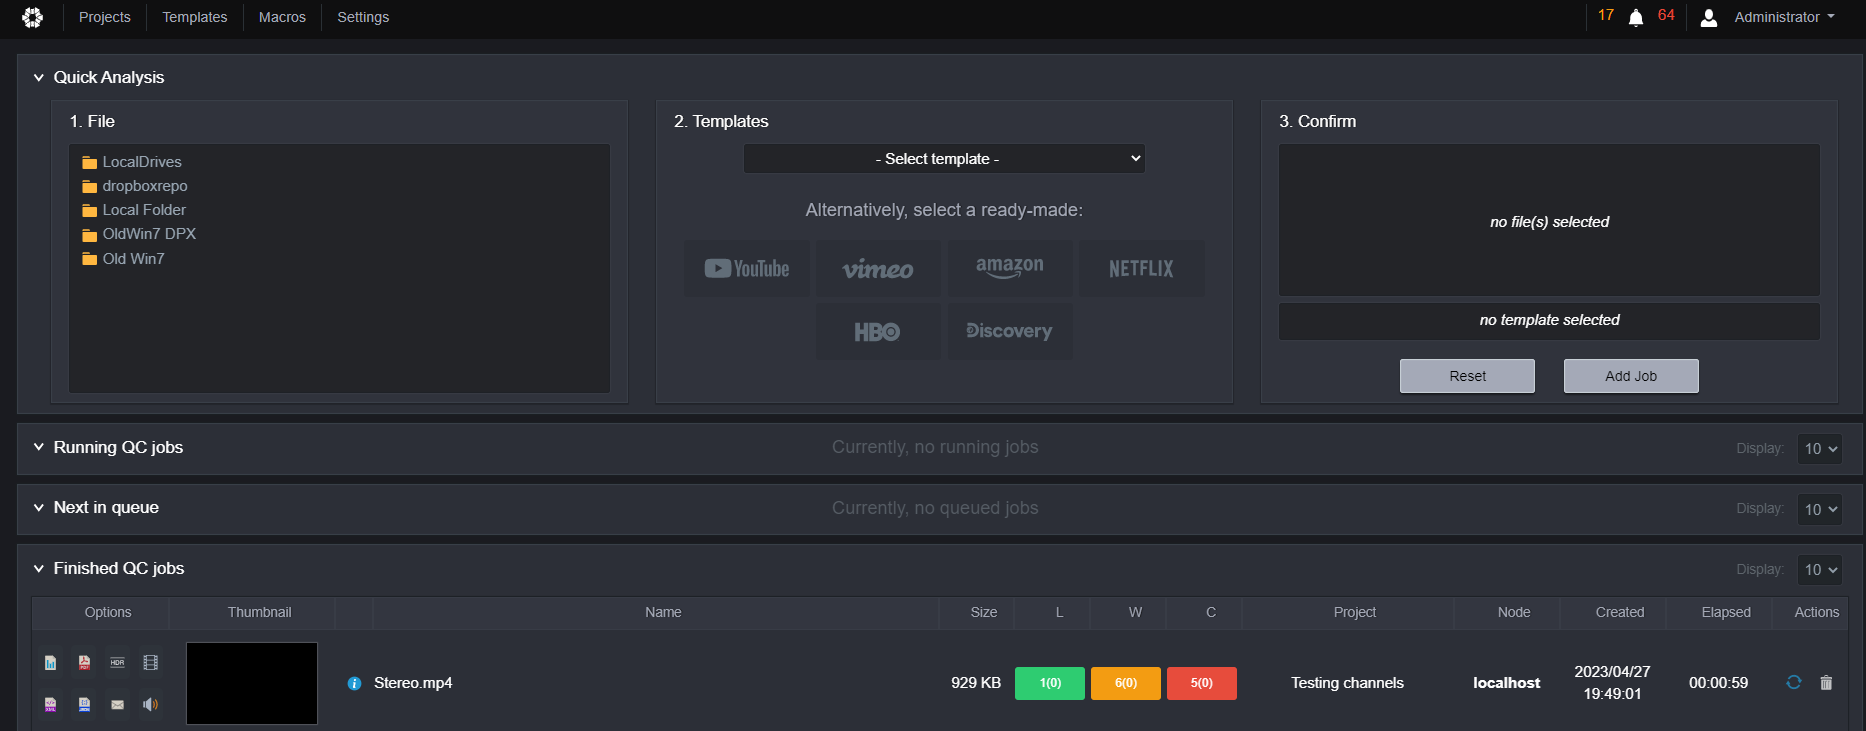This screenshot has width=1866, height=731.
Task: Open the HDR report for Stereo.mp4
Action: (x=117, y=662)
